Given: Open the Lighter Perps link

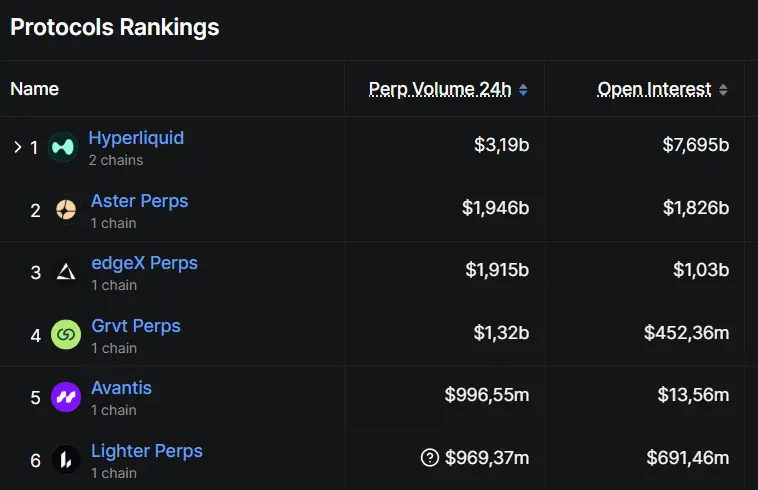Looking at the screenshot, I should (x=147, y=451).
